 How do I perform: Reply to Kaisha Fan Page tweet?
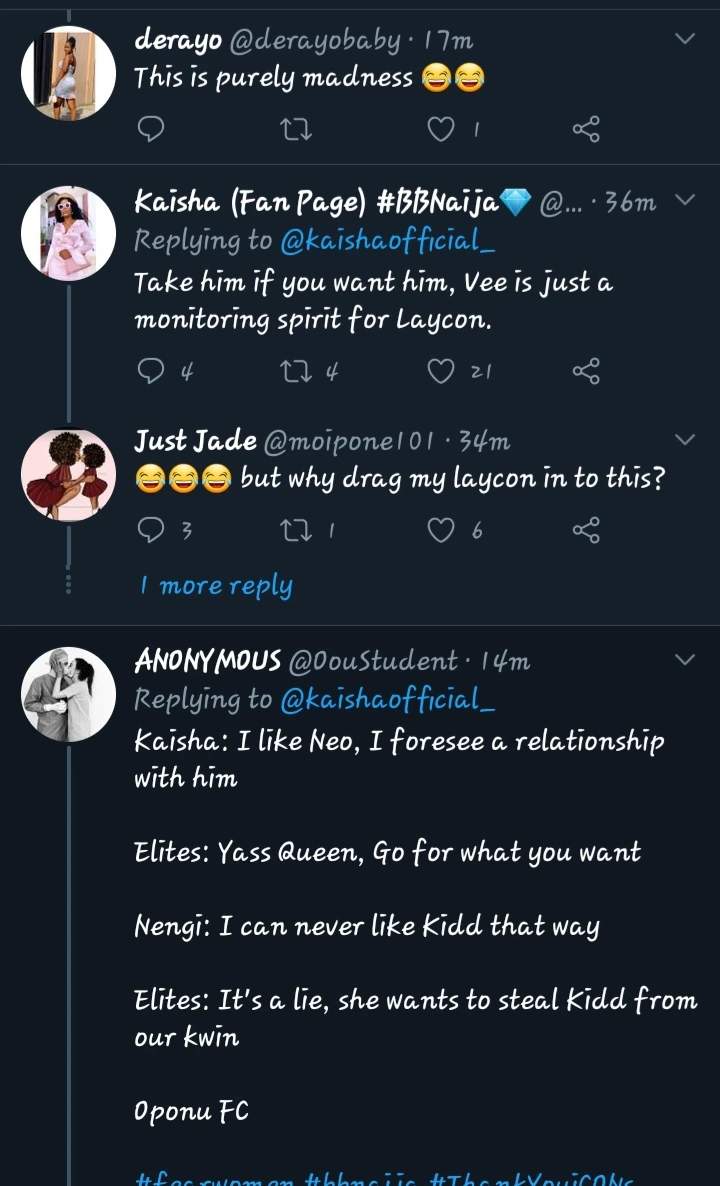[149, 372]
